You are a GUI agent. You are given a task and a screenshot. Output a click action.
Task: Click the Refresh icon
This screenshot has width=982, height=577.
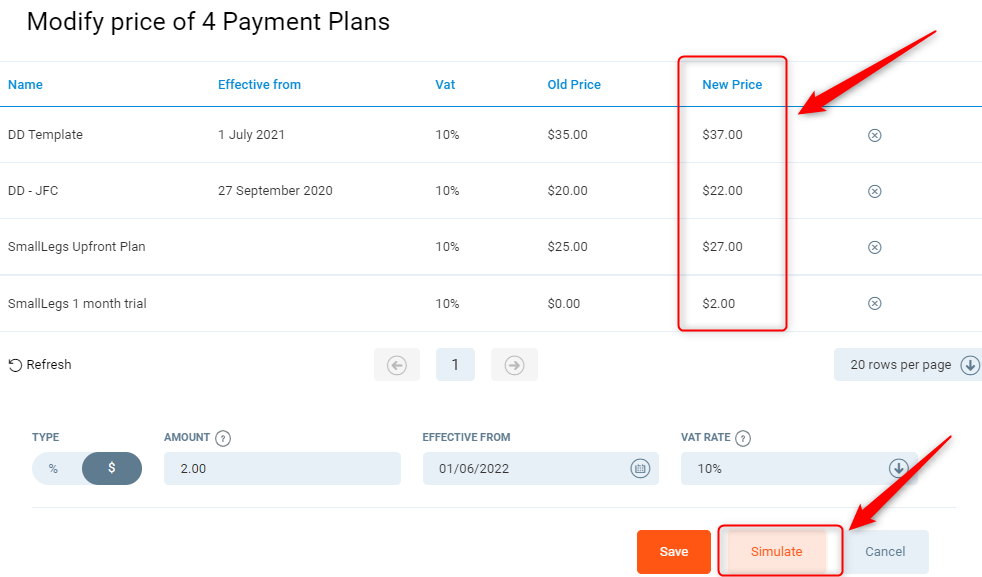pyautogui.click(x=15, y=365)
